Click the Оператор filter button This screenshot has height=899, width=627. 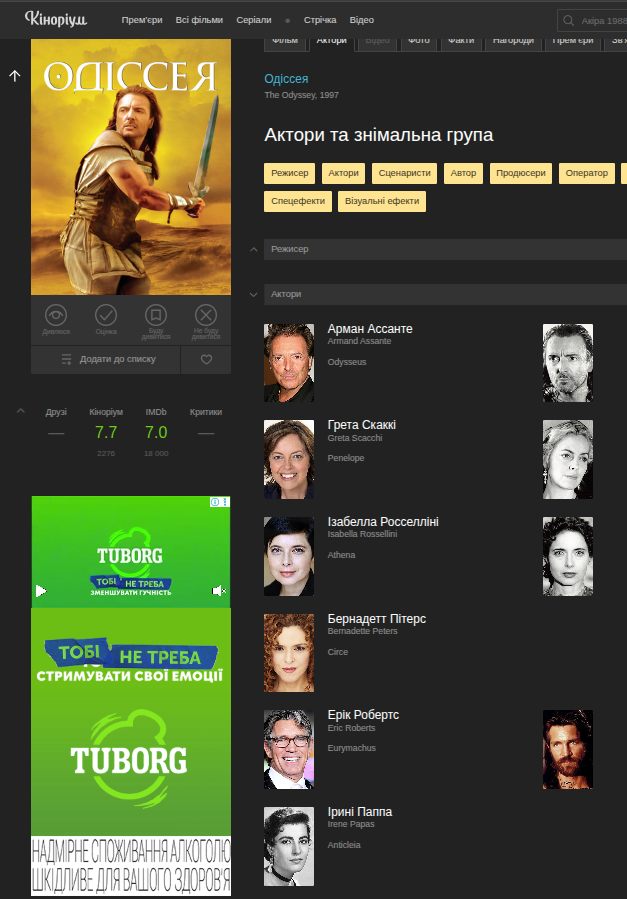(x=586, y=173)
